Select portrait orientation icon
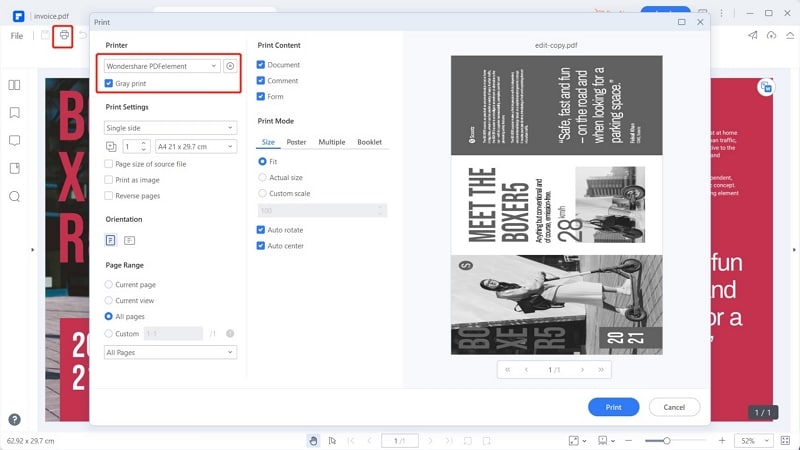 tap(111, 240)
